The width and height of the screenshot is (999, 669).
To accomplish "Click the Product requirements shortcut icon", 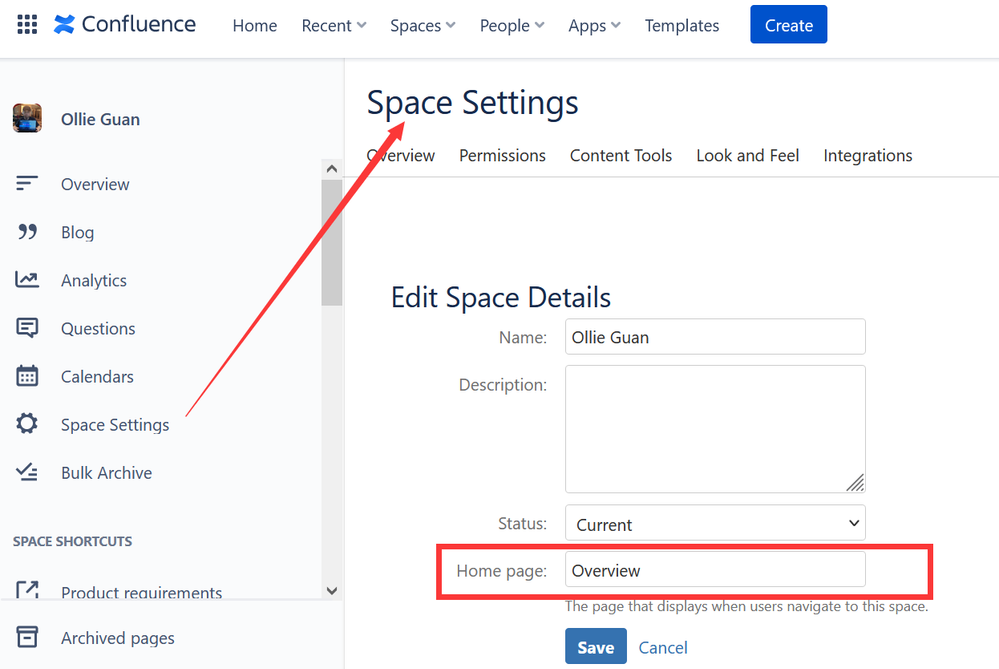I will [27, 591].
